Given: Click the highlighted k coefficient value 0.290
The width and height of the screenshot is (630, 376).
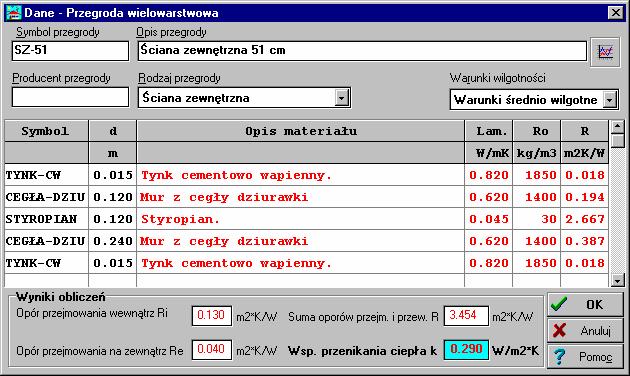Looking at the screenshot, I should (x=466, y=349).
